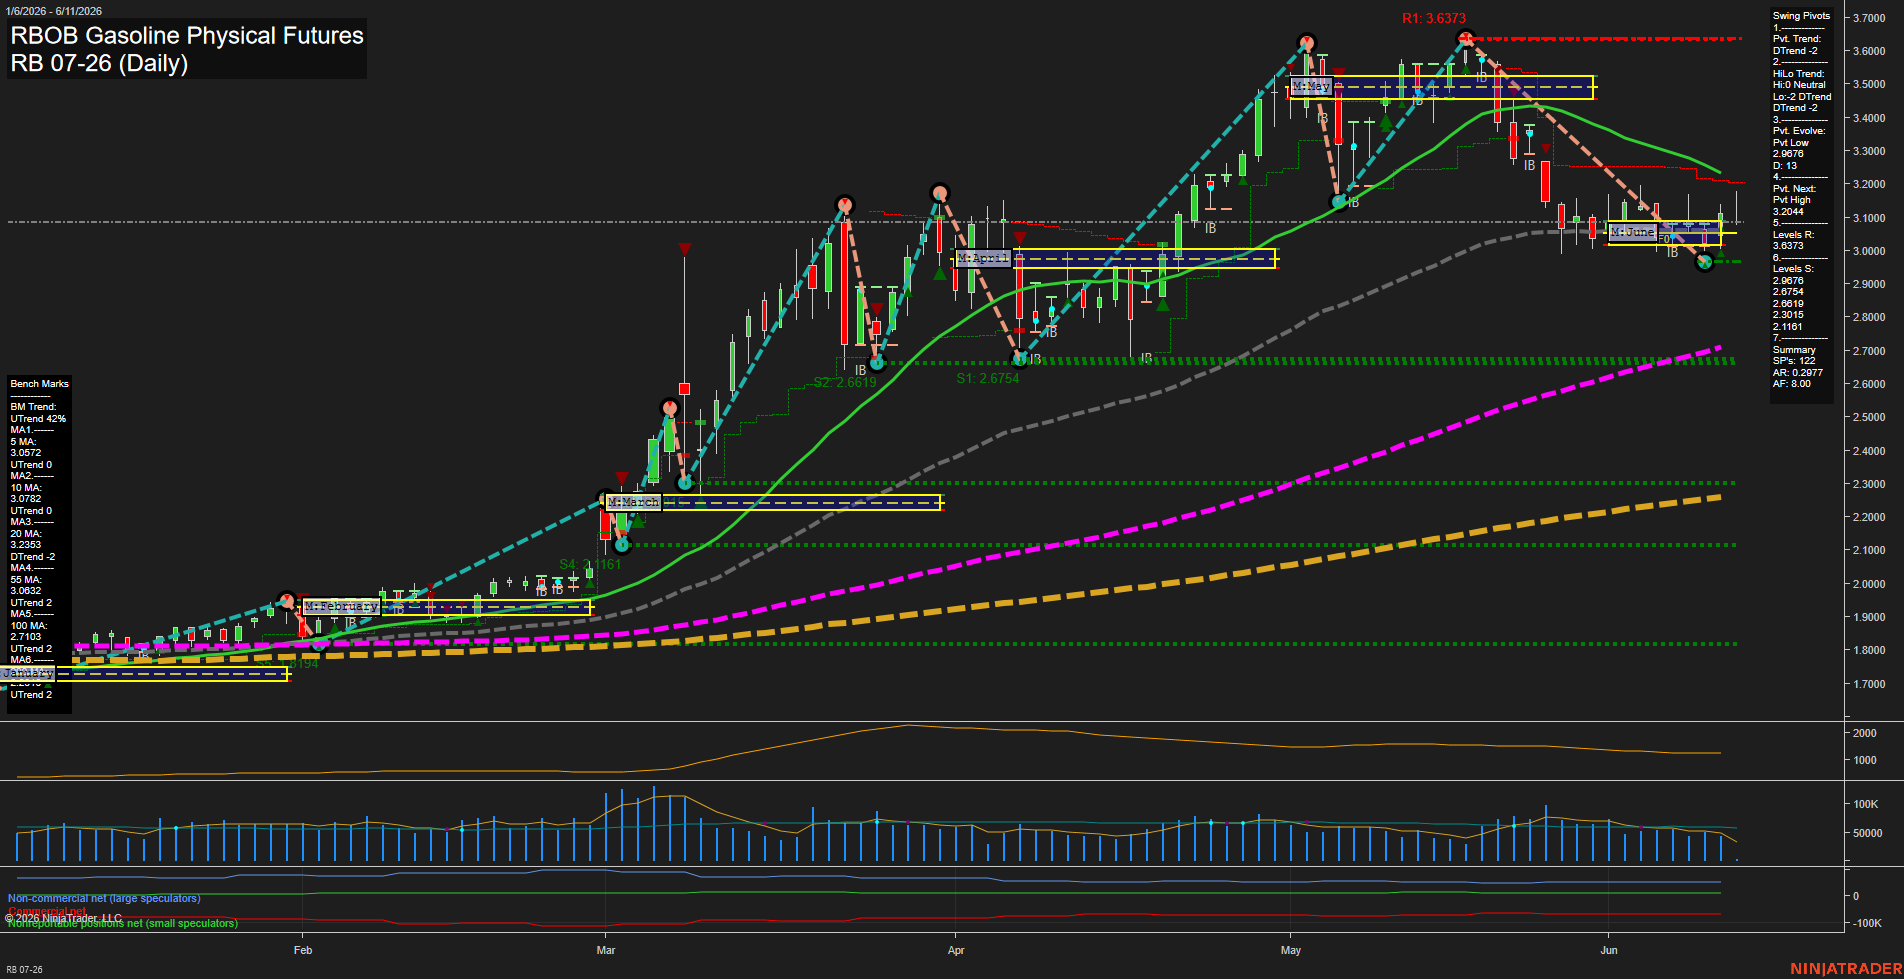This screenshot has width=1904, height=979.
Task: Click the M:April monthly range label
Action: (x=983, y=258)
